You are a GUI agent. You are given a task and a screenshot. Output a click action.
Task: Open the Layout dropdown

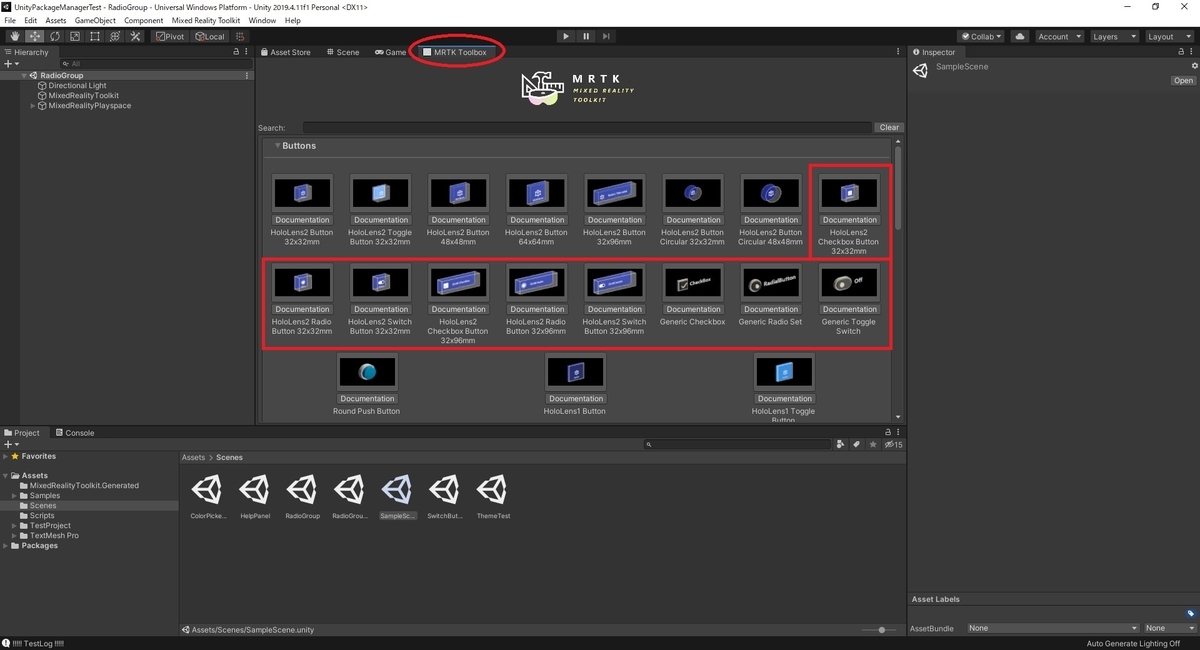1168,36
